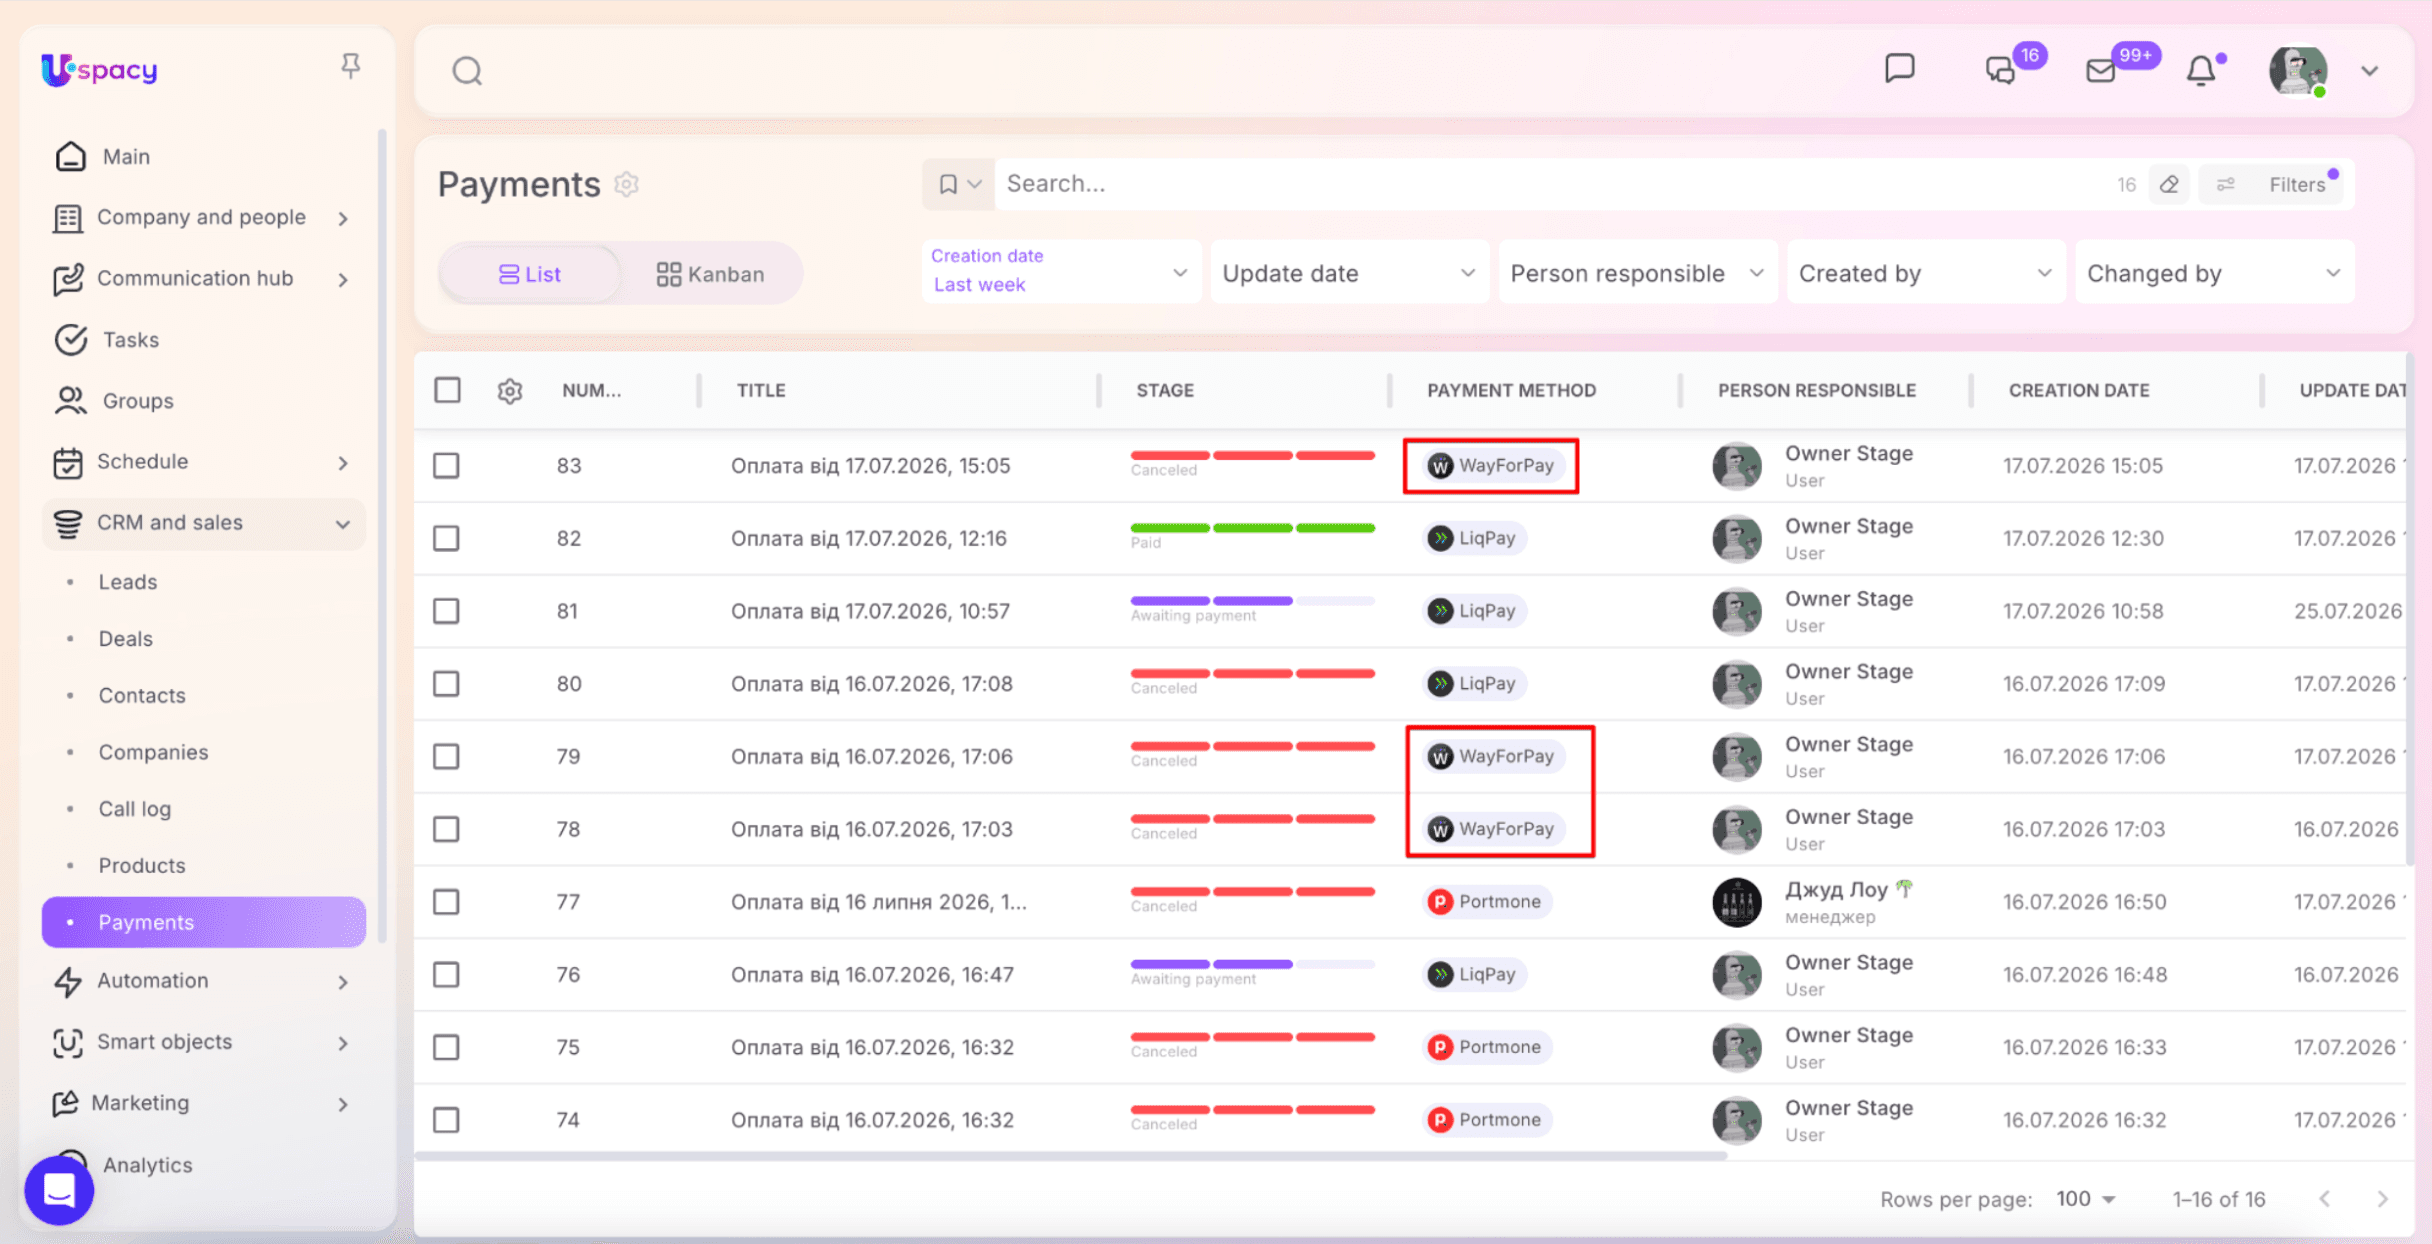This screenshot has width=2432, height=1244.
Task: Open Call log submenu item
Action: pyautogui.click(x=134, y=809)
